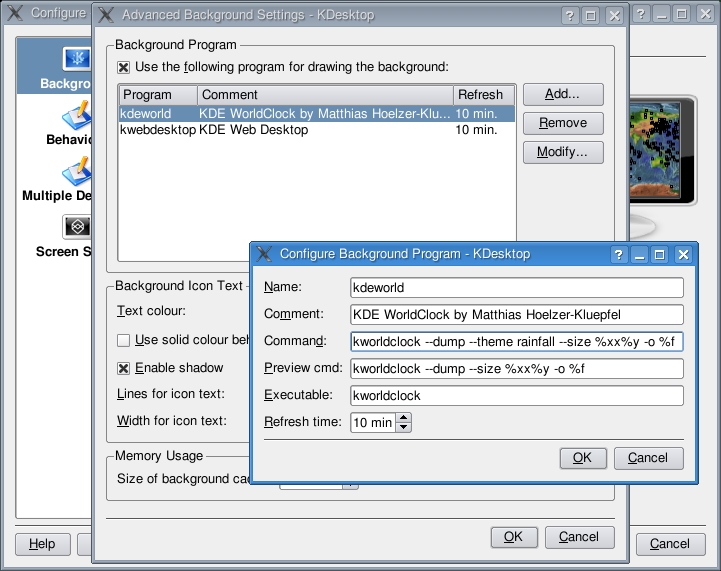The width and height of the screenshot is (721, 571).
Task: Click the 'Memory Usage' group title
Action: click(159, 456)
